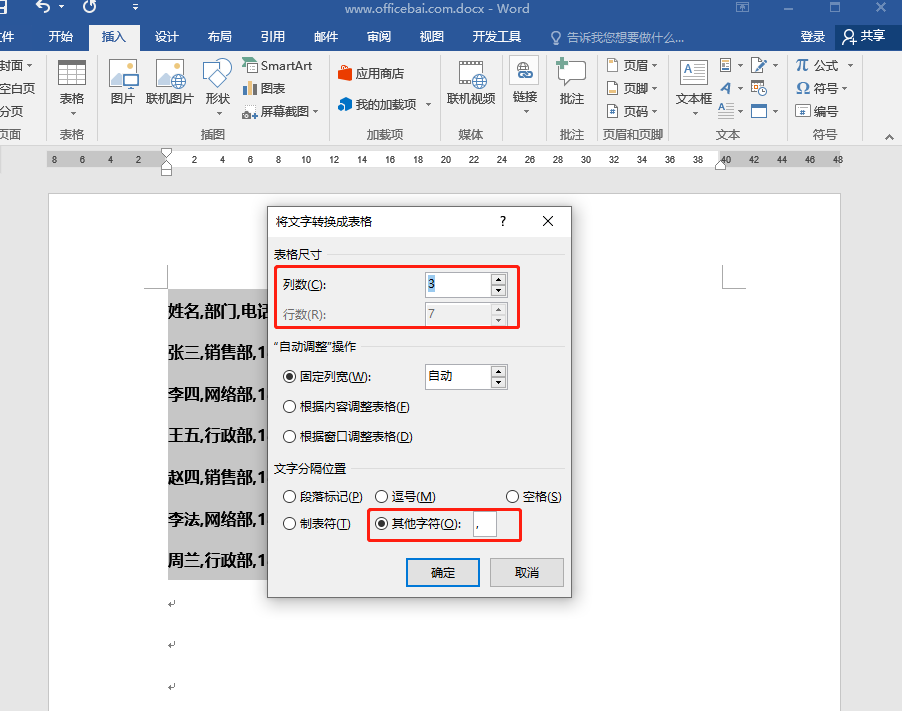
Task: Switch to the 引用 References tab
Action: pyautogui.click(x=273, y=37)
